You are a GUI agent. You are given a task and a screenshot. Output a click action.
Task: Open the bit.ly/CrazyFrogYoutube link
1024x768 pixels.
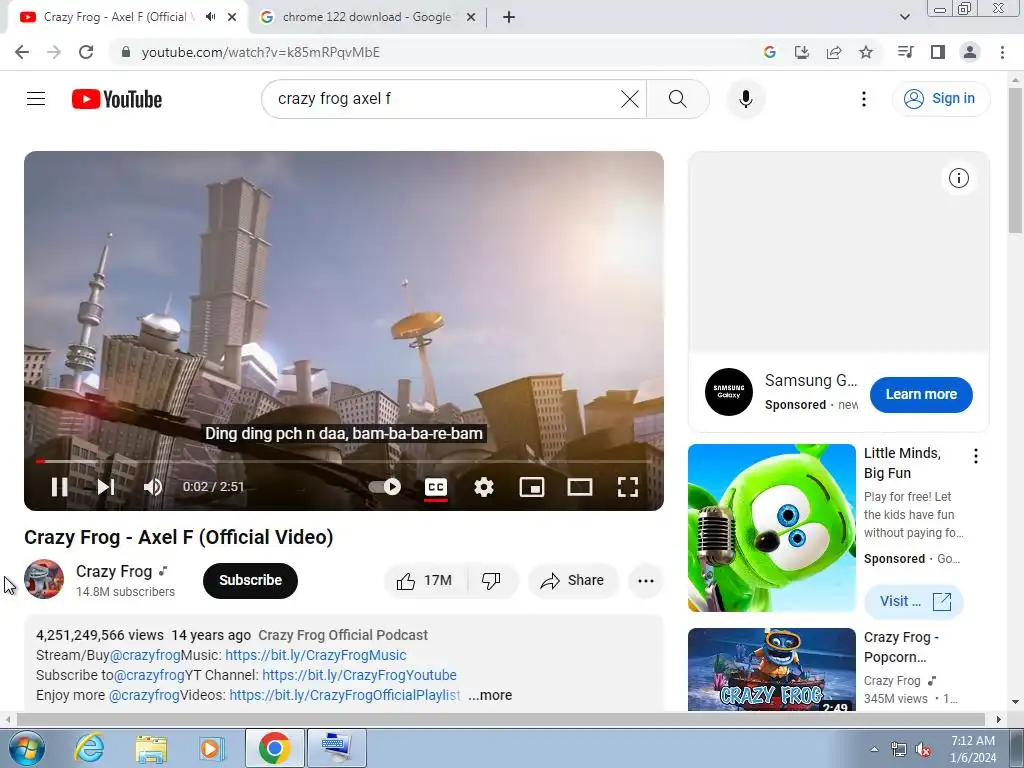[359, 675]
